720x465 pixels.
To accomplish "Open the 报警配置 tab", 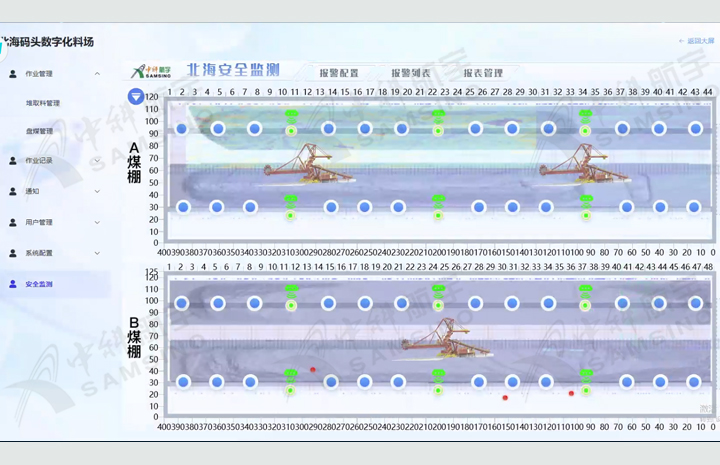I will (x=339, y=73).
